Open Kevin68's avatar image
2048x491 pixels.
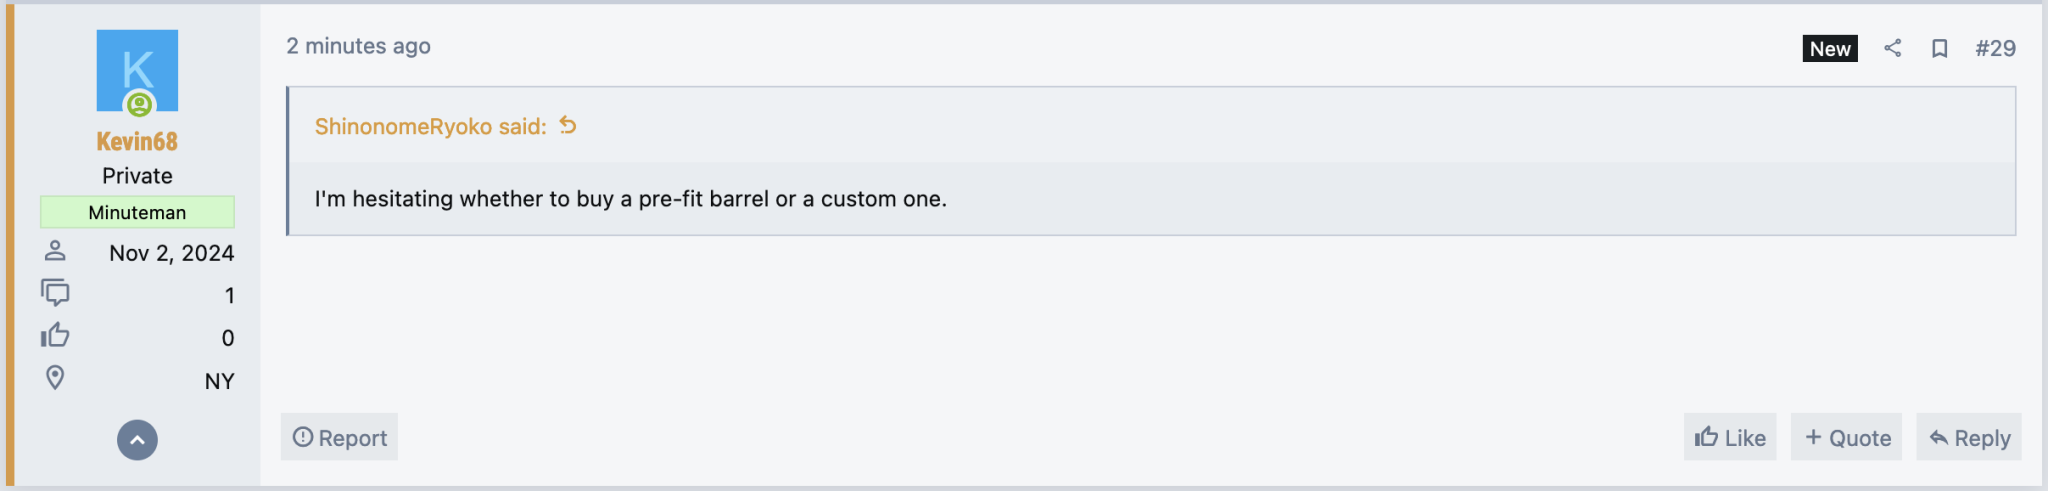pyautogui.click(x=137, y=70)
